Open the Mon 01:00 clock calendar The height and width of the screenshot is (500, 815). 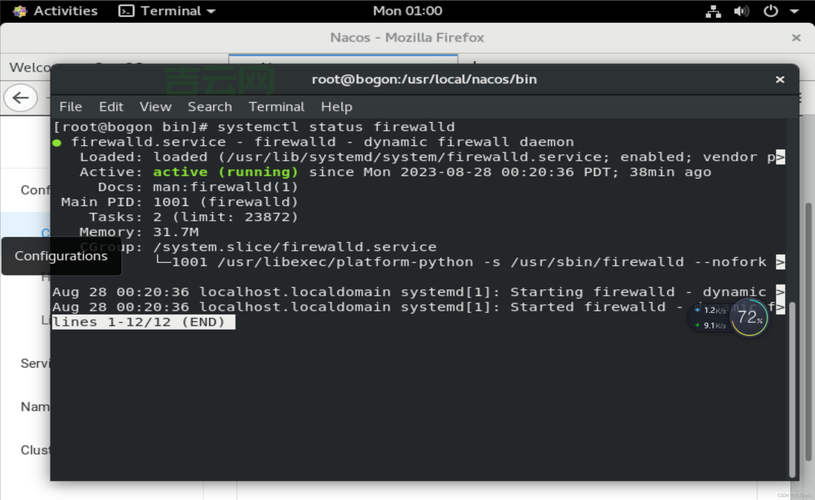(407, 11)
